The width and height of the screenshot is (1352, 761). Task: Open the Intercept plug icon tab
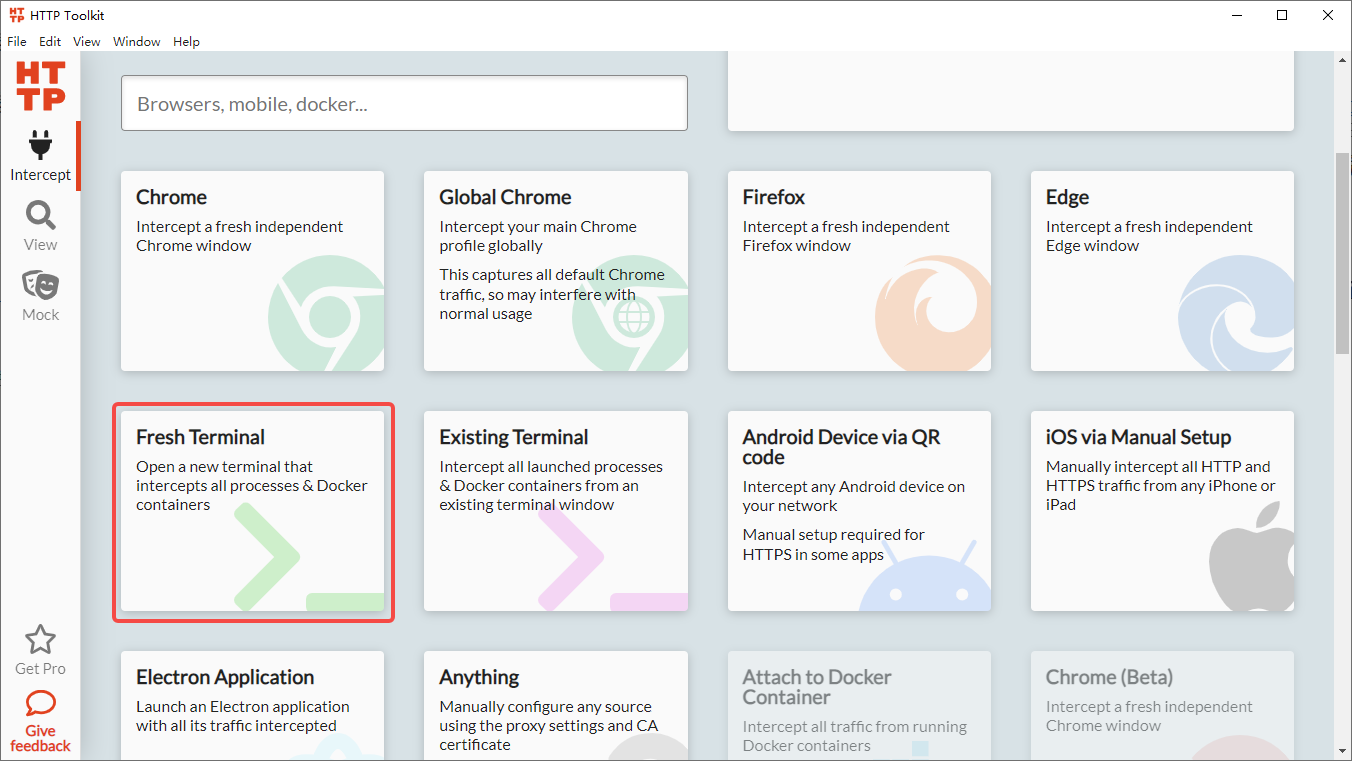[40, 156]
